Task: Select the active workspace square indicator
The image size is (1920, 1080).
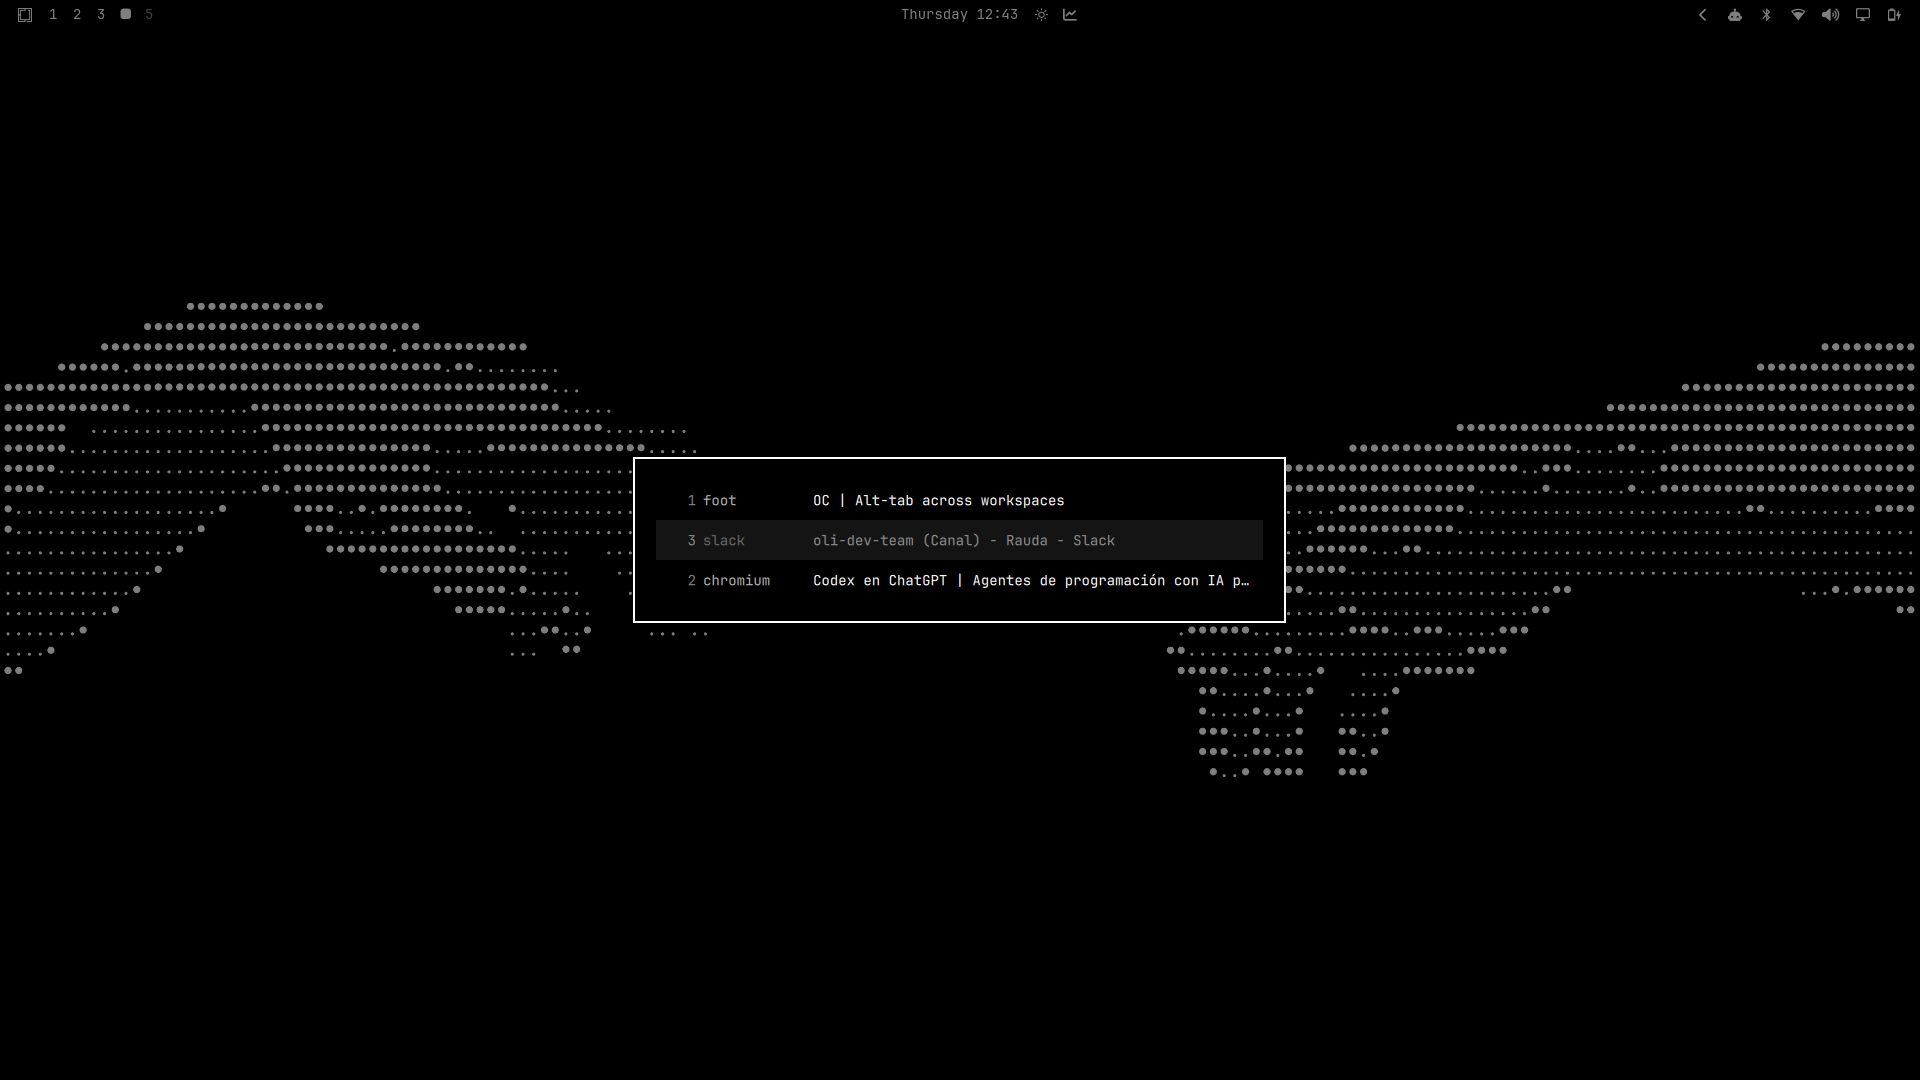Action: click(x=126, y=14)
